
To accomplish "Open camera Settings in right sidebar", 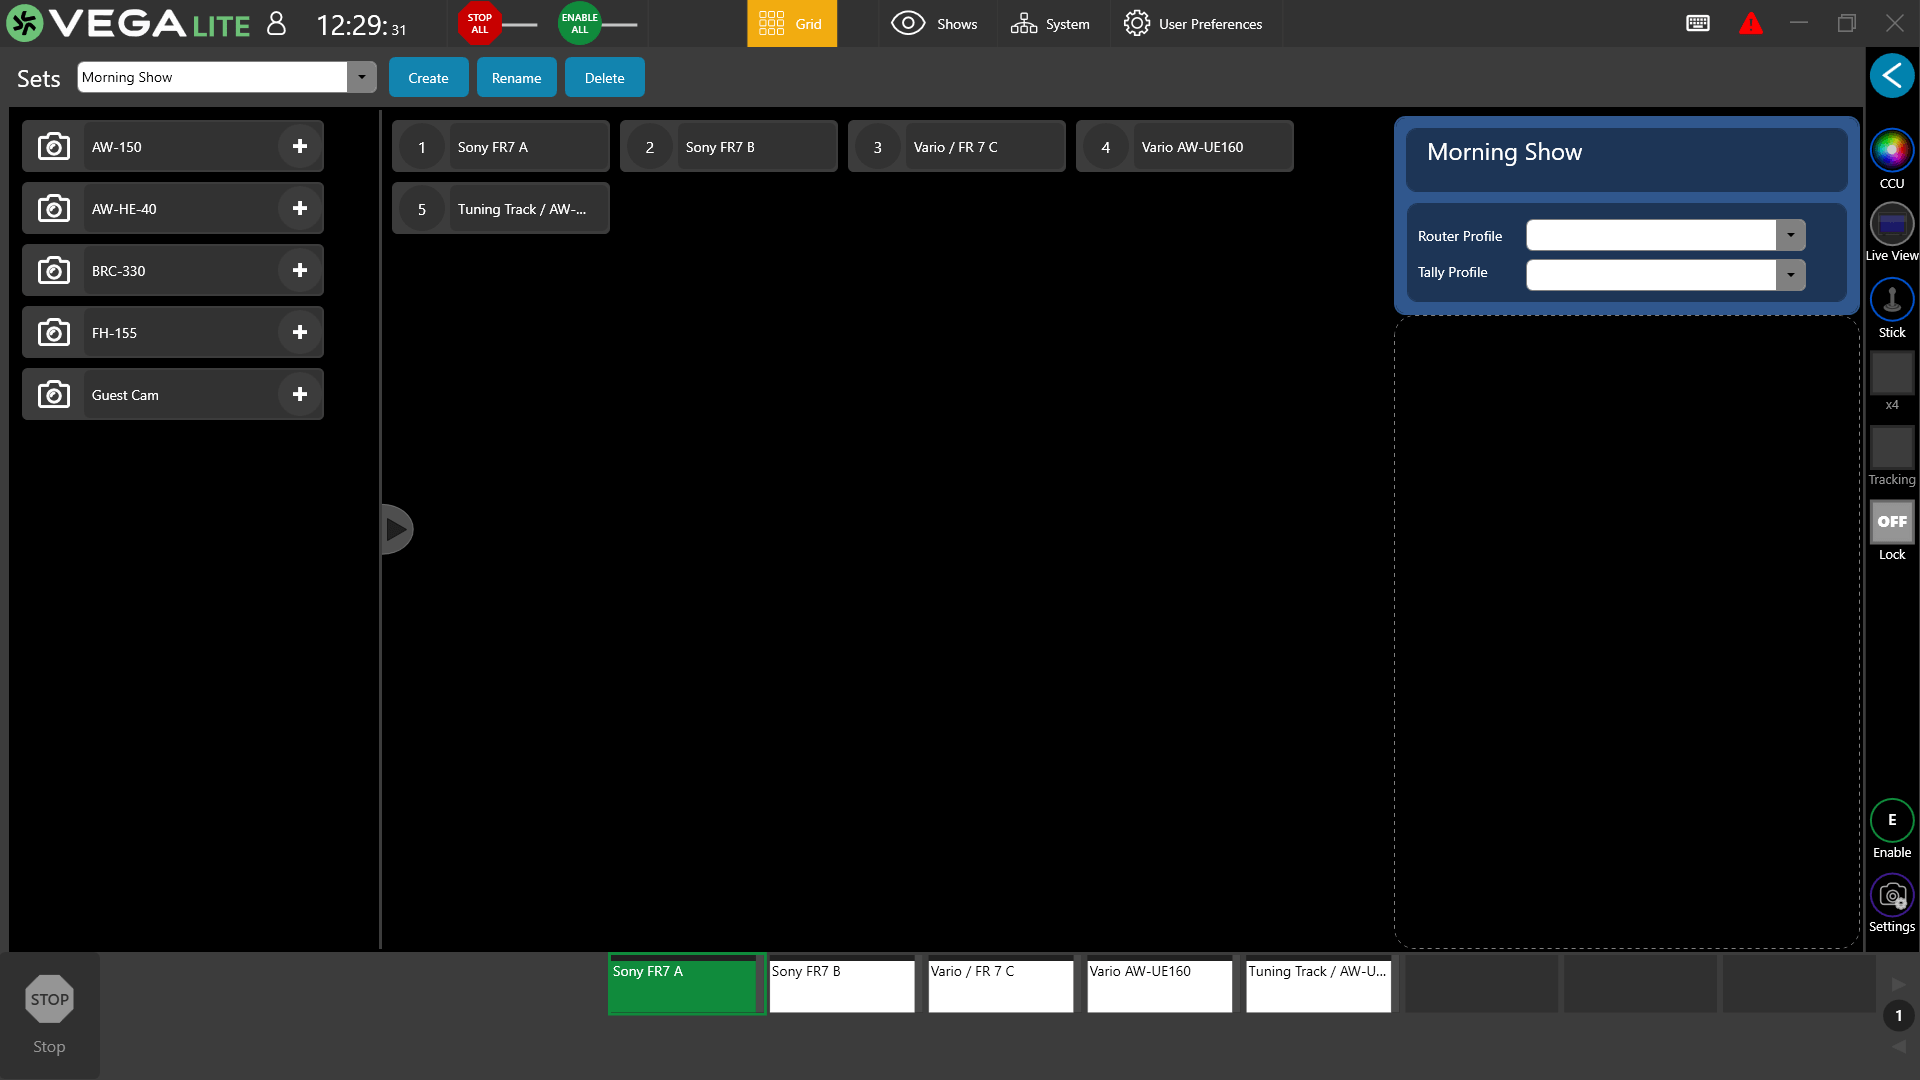I will pyautogui.click(x=1892, y=895).
